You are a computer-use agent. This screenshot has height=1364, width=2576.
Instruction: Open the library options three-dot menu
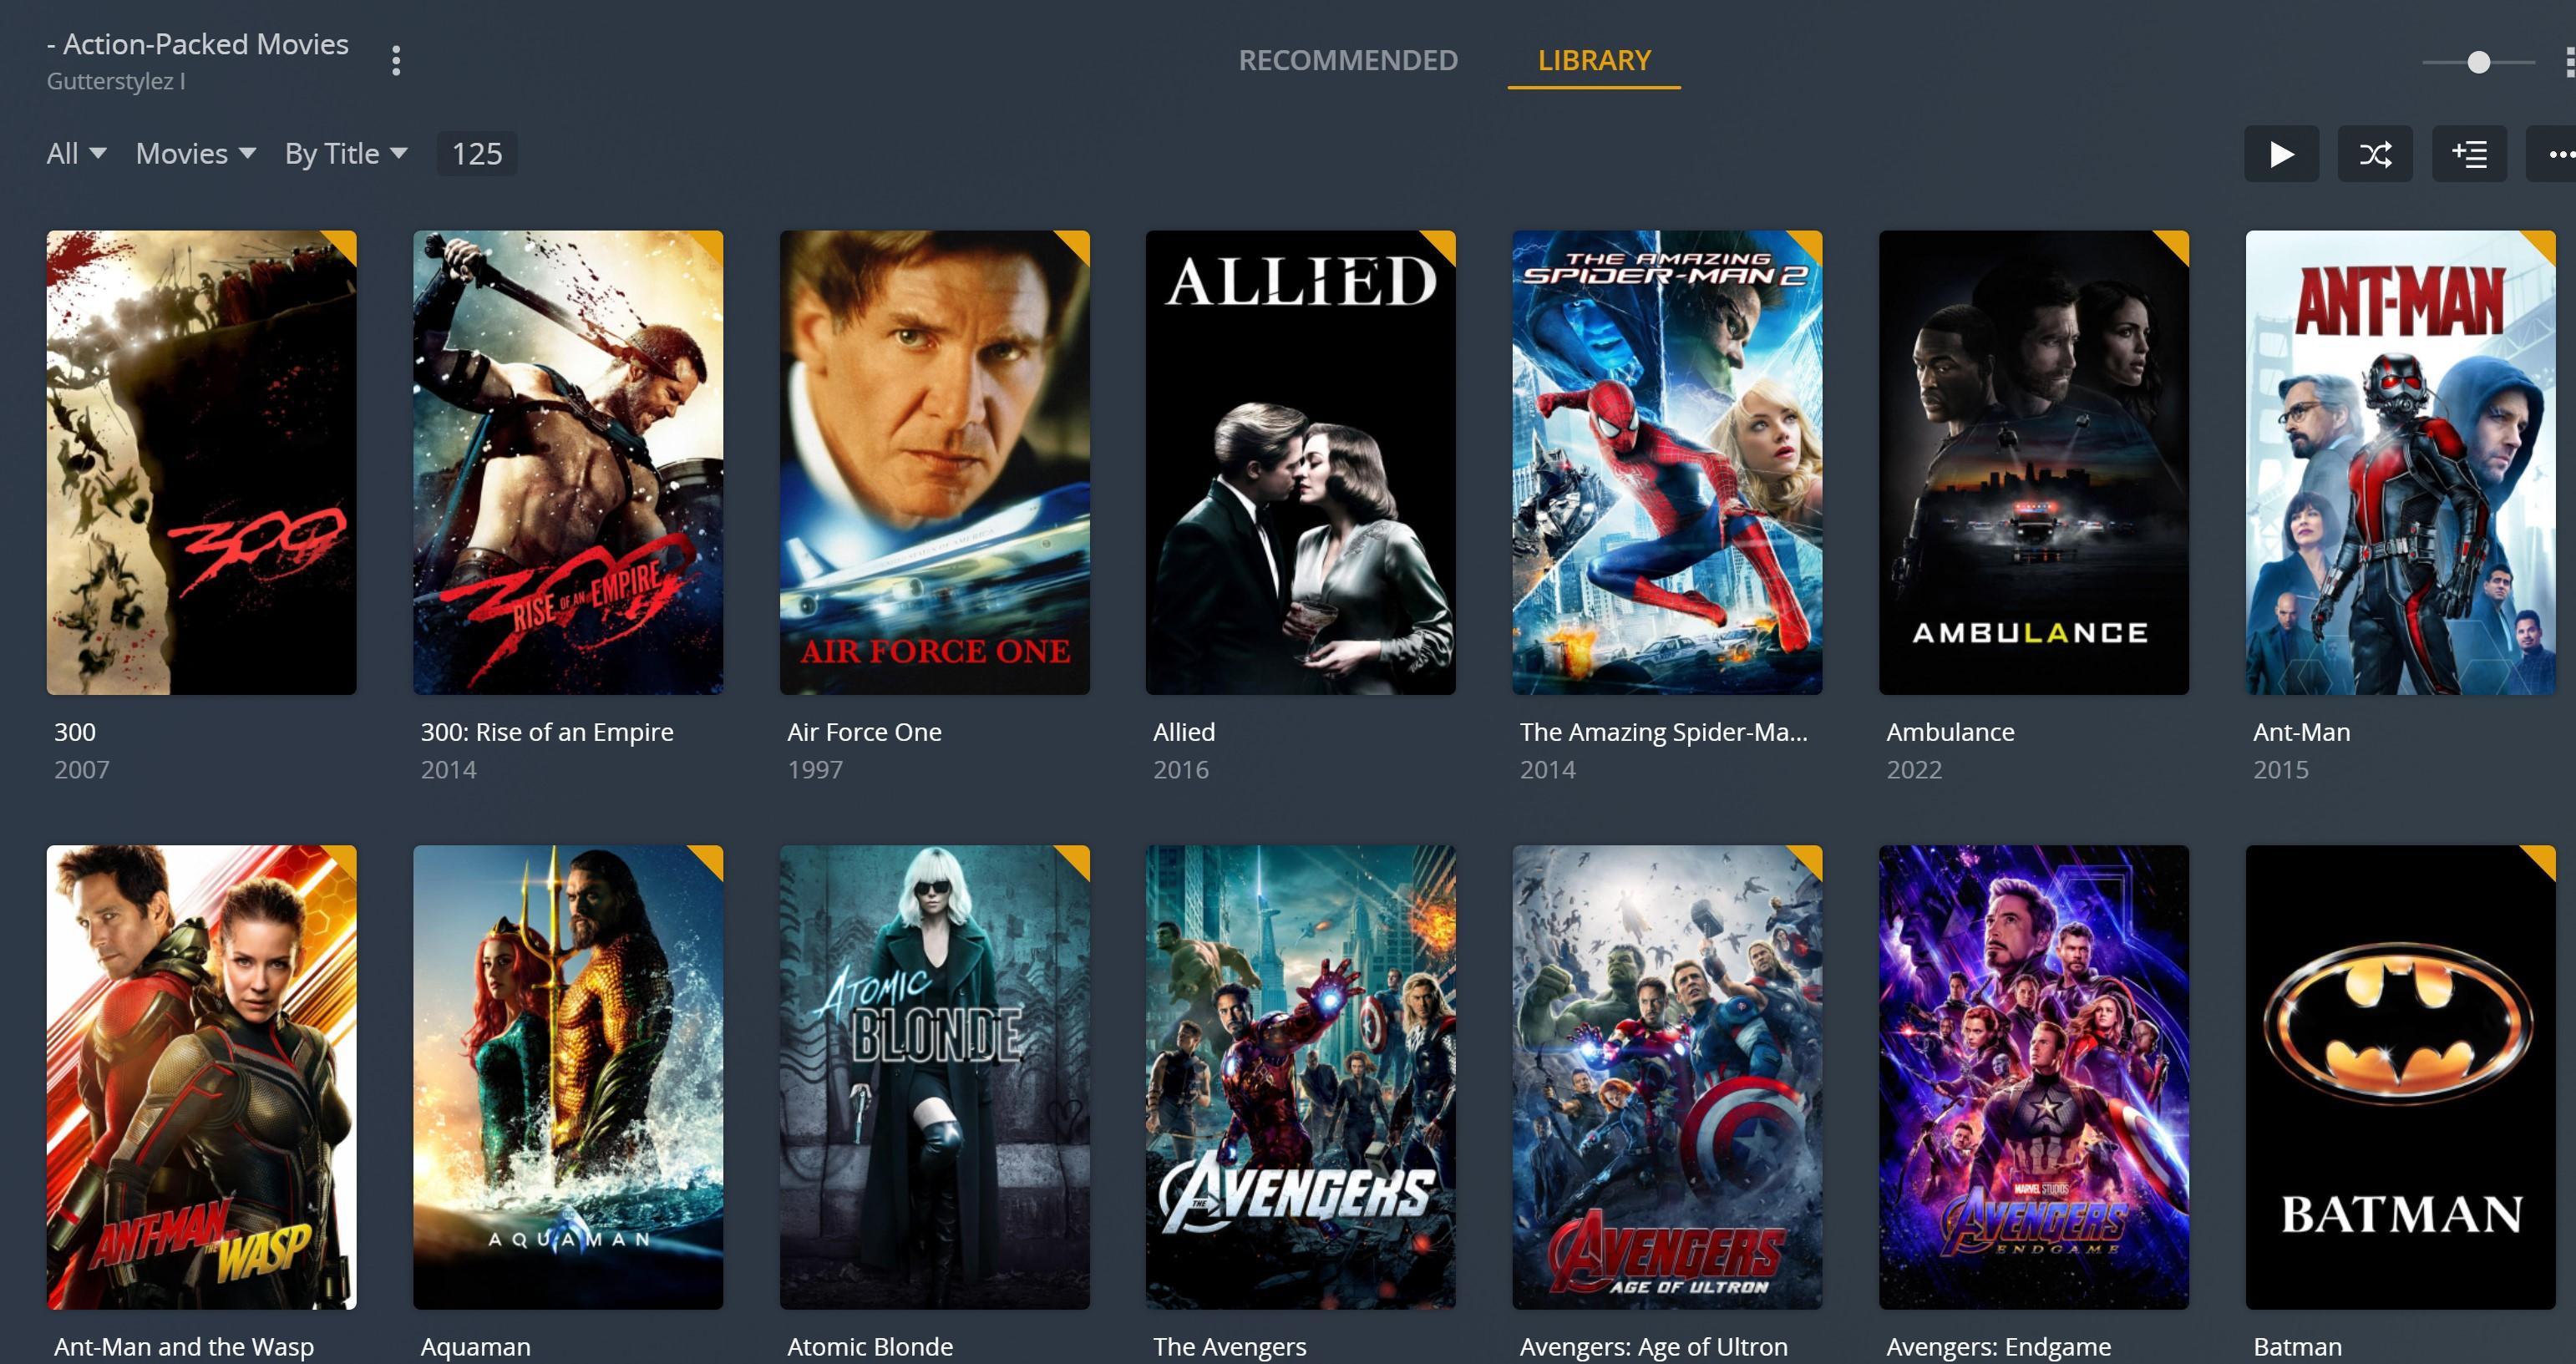[396, 61]
